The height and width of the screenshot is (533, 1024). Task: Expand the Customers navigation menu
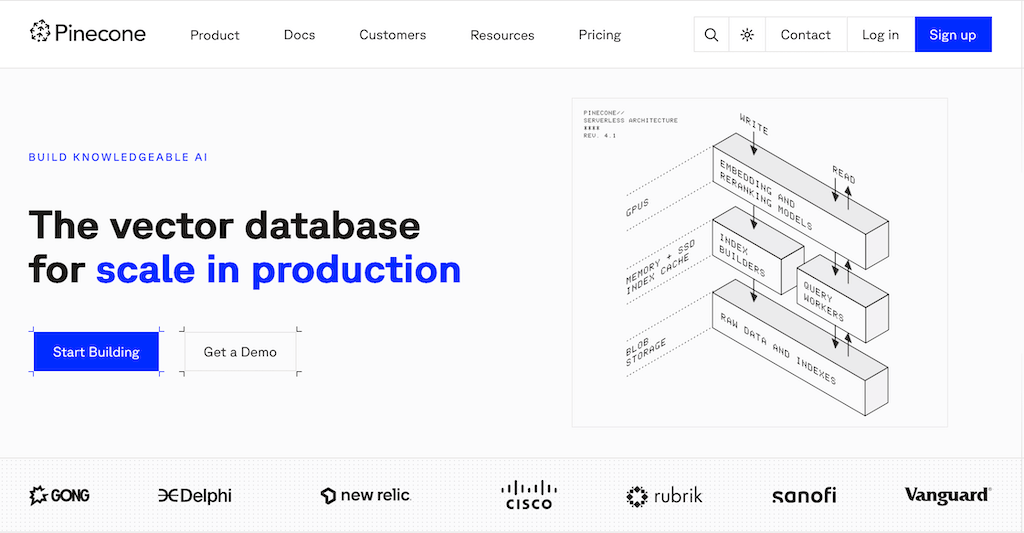(x=392, y=35)
